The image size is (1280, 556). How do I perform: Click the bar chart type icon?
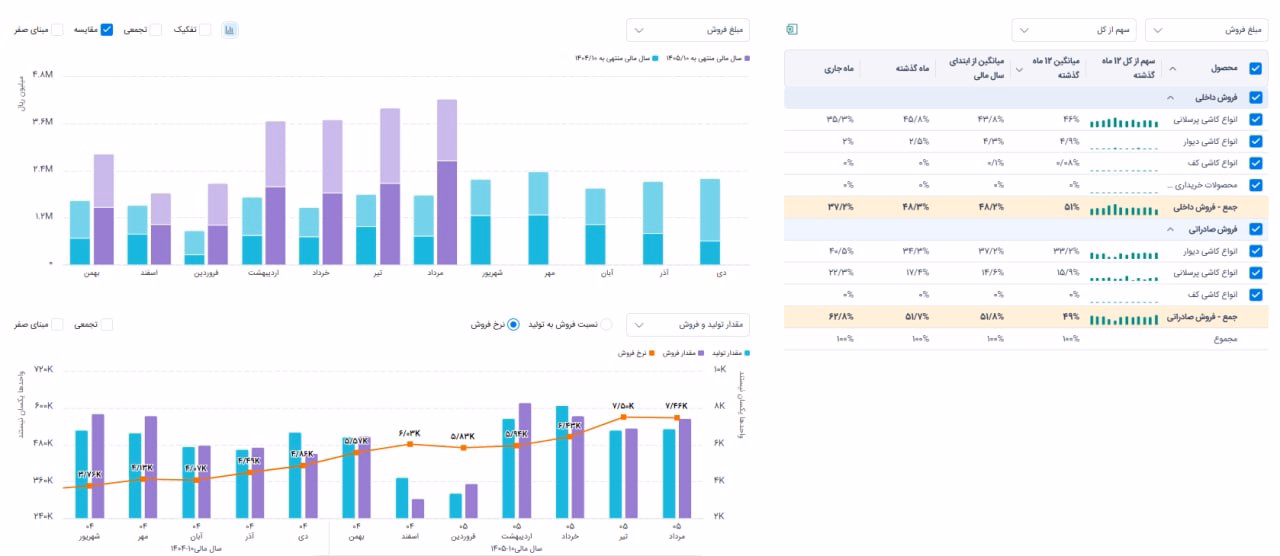230,30
